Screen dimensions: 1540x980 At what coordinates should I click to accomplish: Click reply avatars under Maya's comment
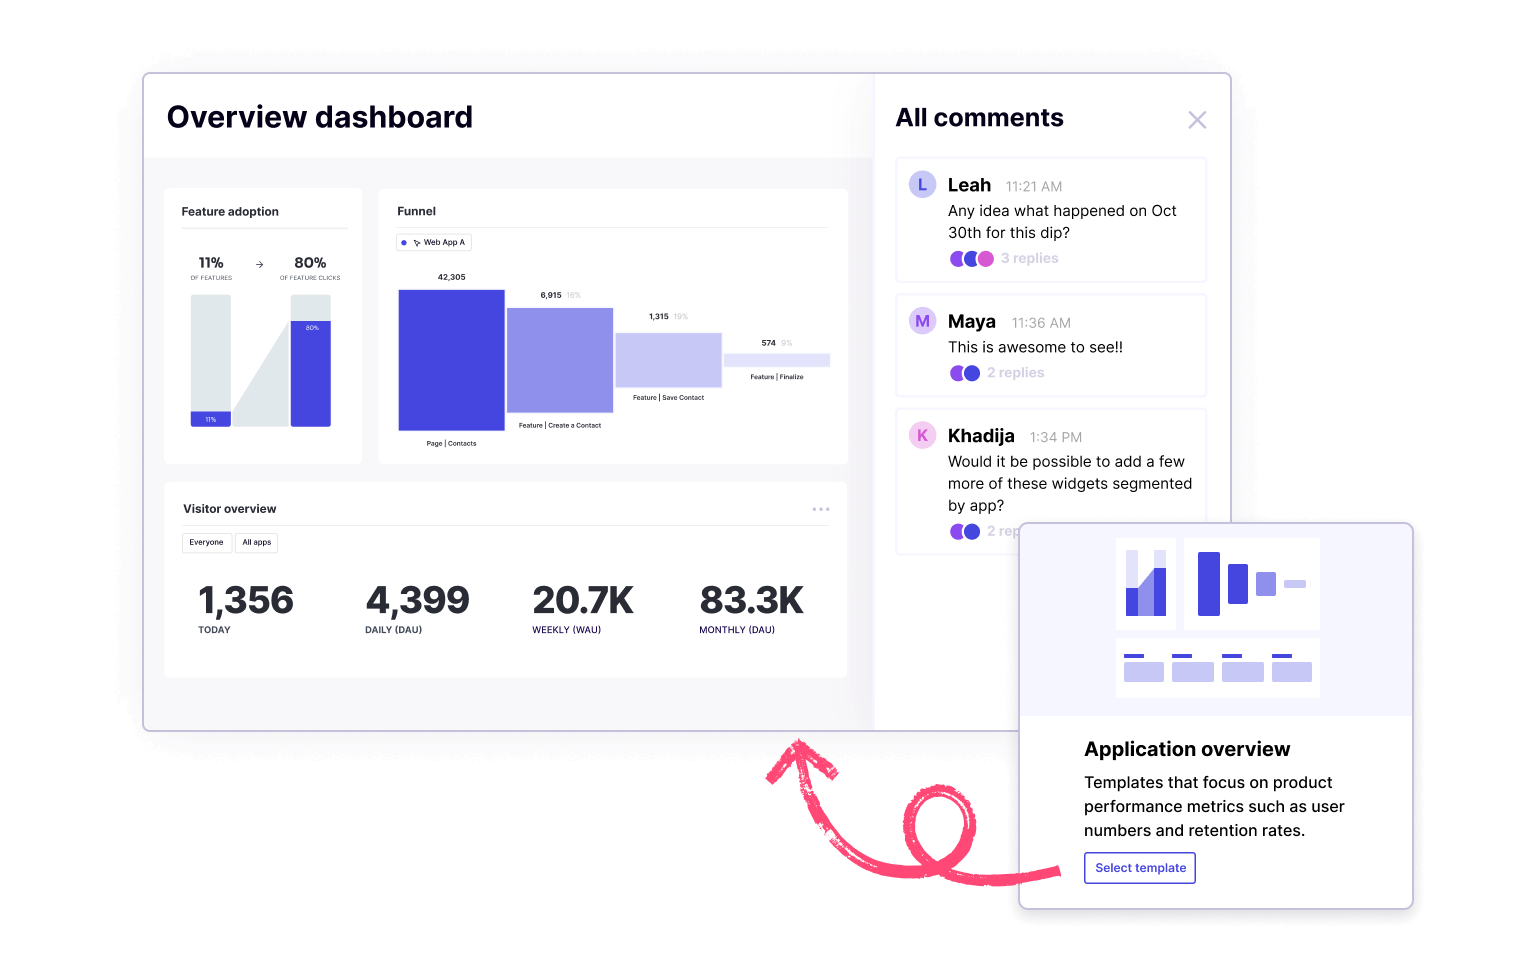(965, 372)
